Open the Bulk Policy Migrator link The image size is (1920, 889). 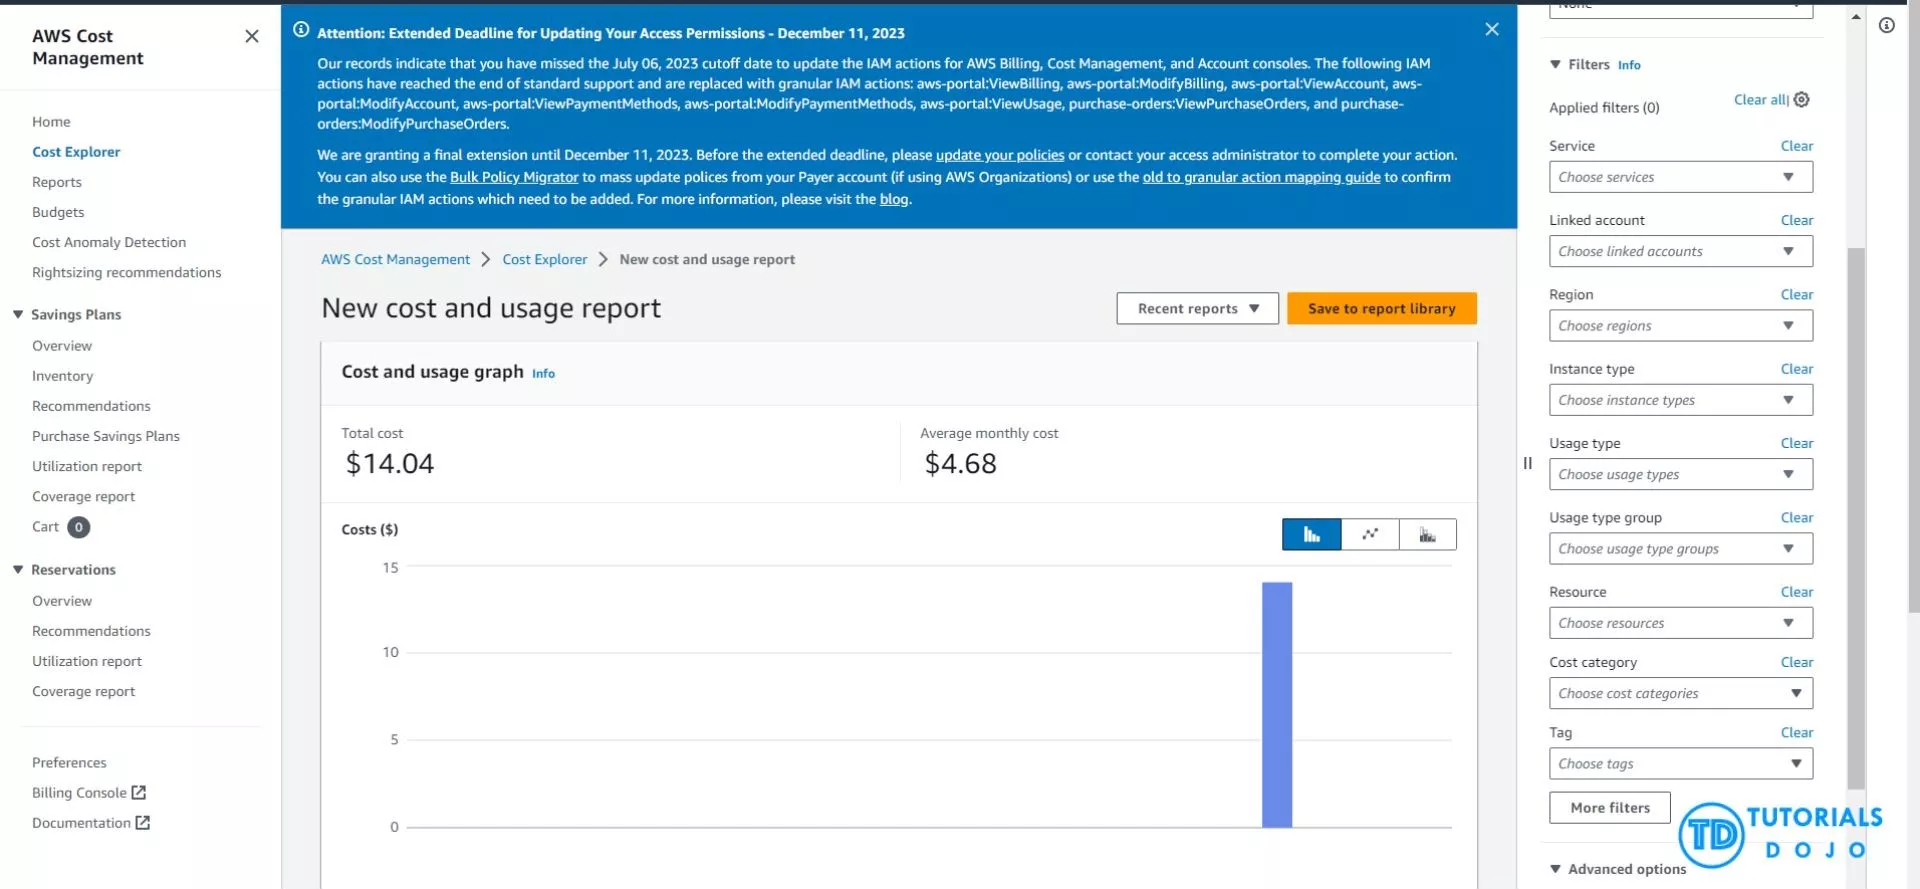pyautogui.click(x=514, y=177)
